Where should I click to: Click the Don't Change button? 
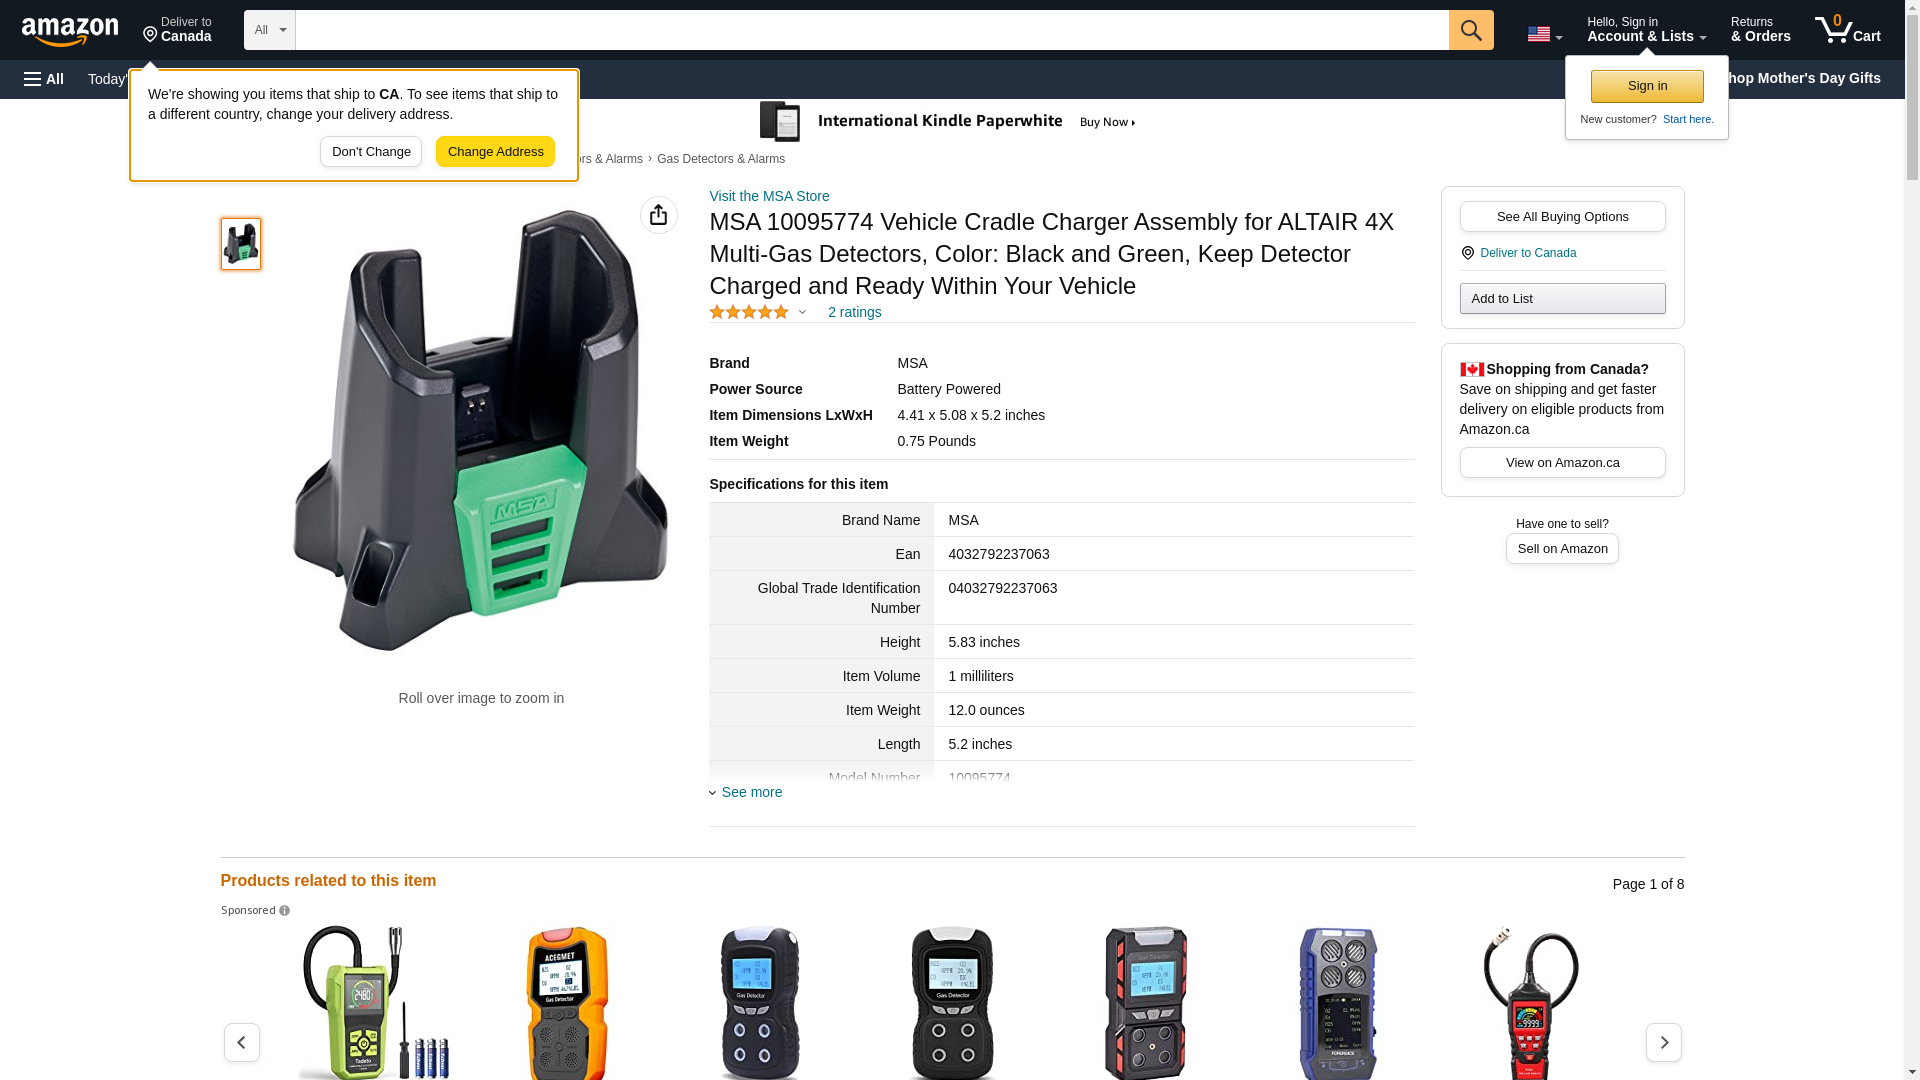click(x=371, y=152)
